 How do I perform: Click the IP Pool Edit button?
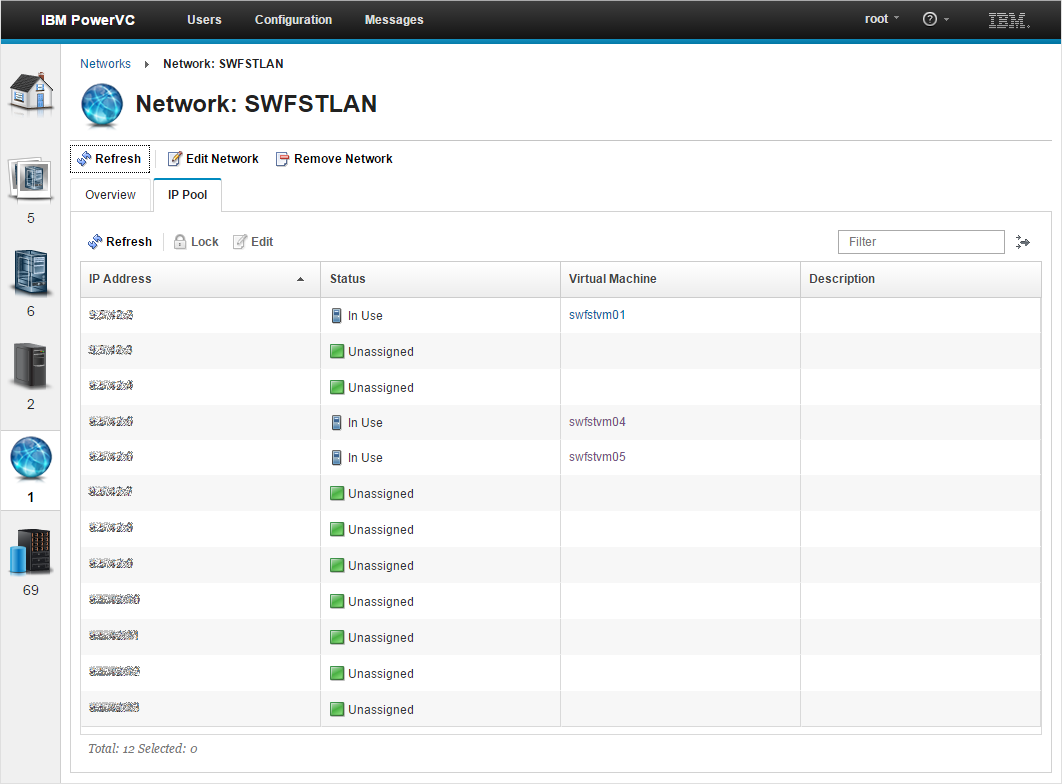(253, 242)
